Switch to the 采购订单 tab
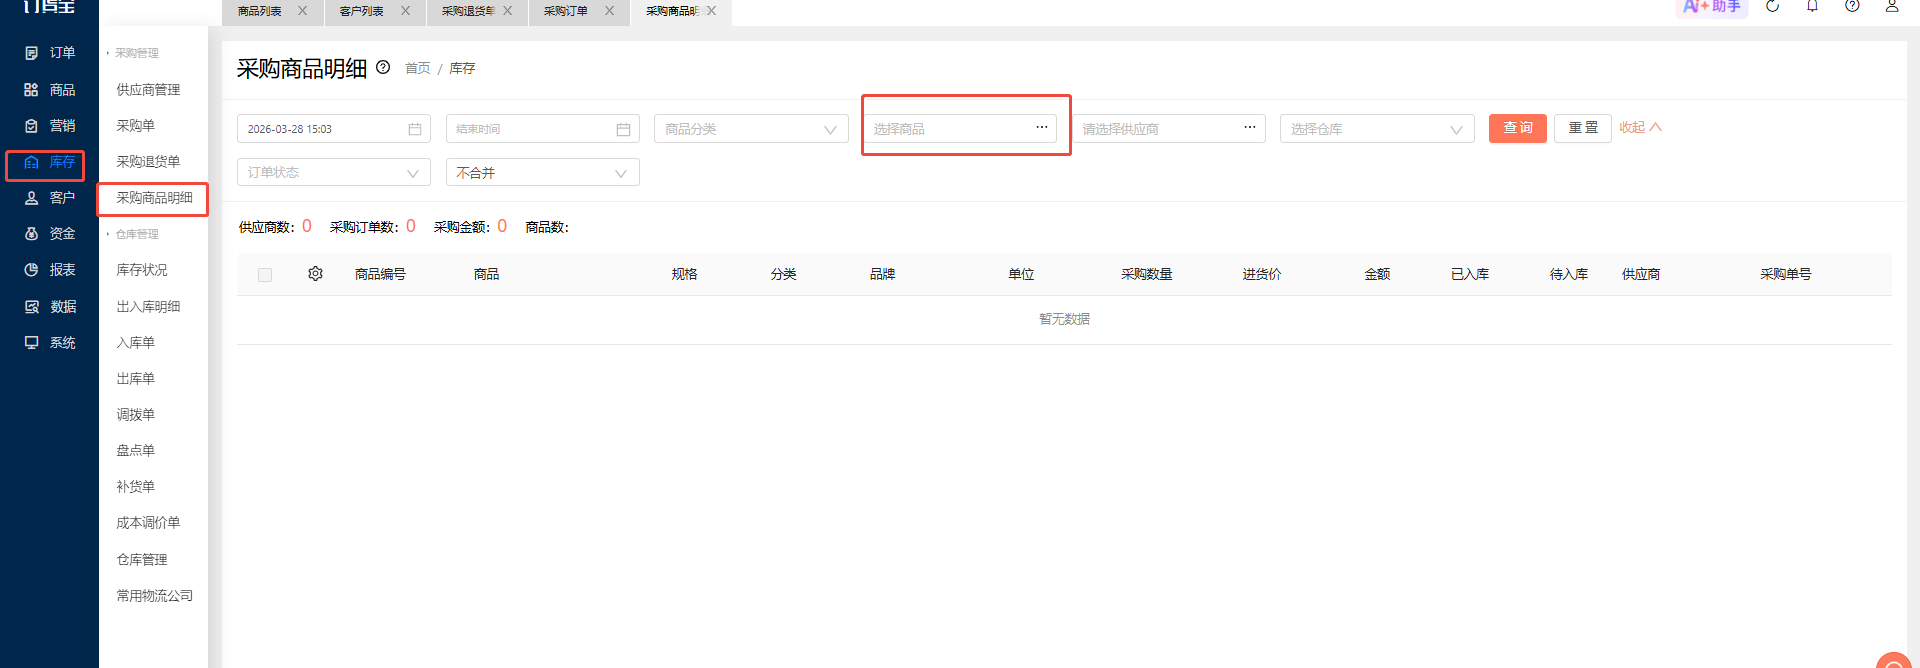 click(566, 11)
